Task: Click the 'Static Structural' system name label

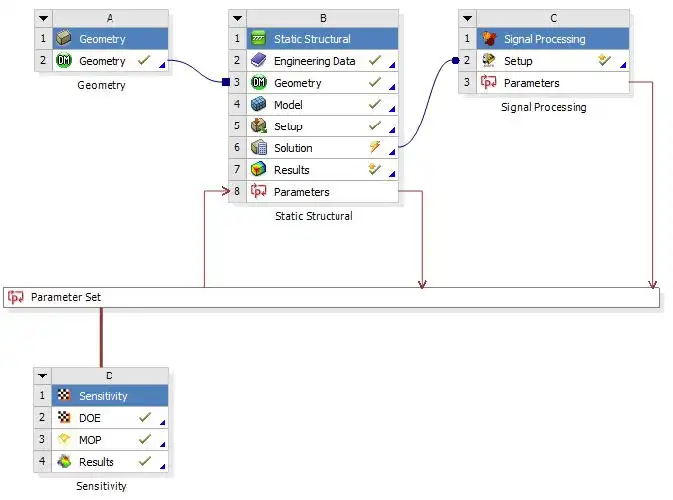Action: (x=314, y=216)
